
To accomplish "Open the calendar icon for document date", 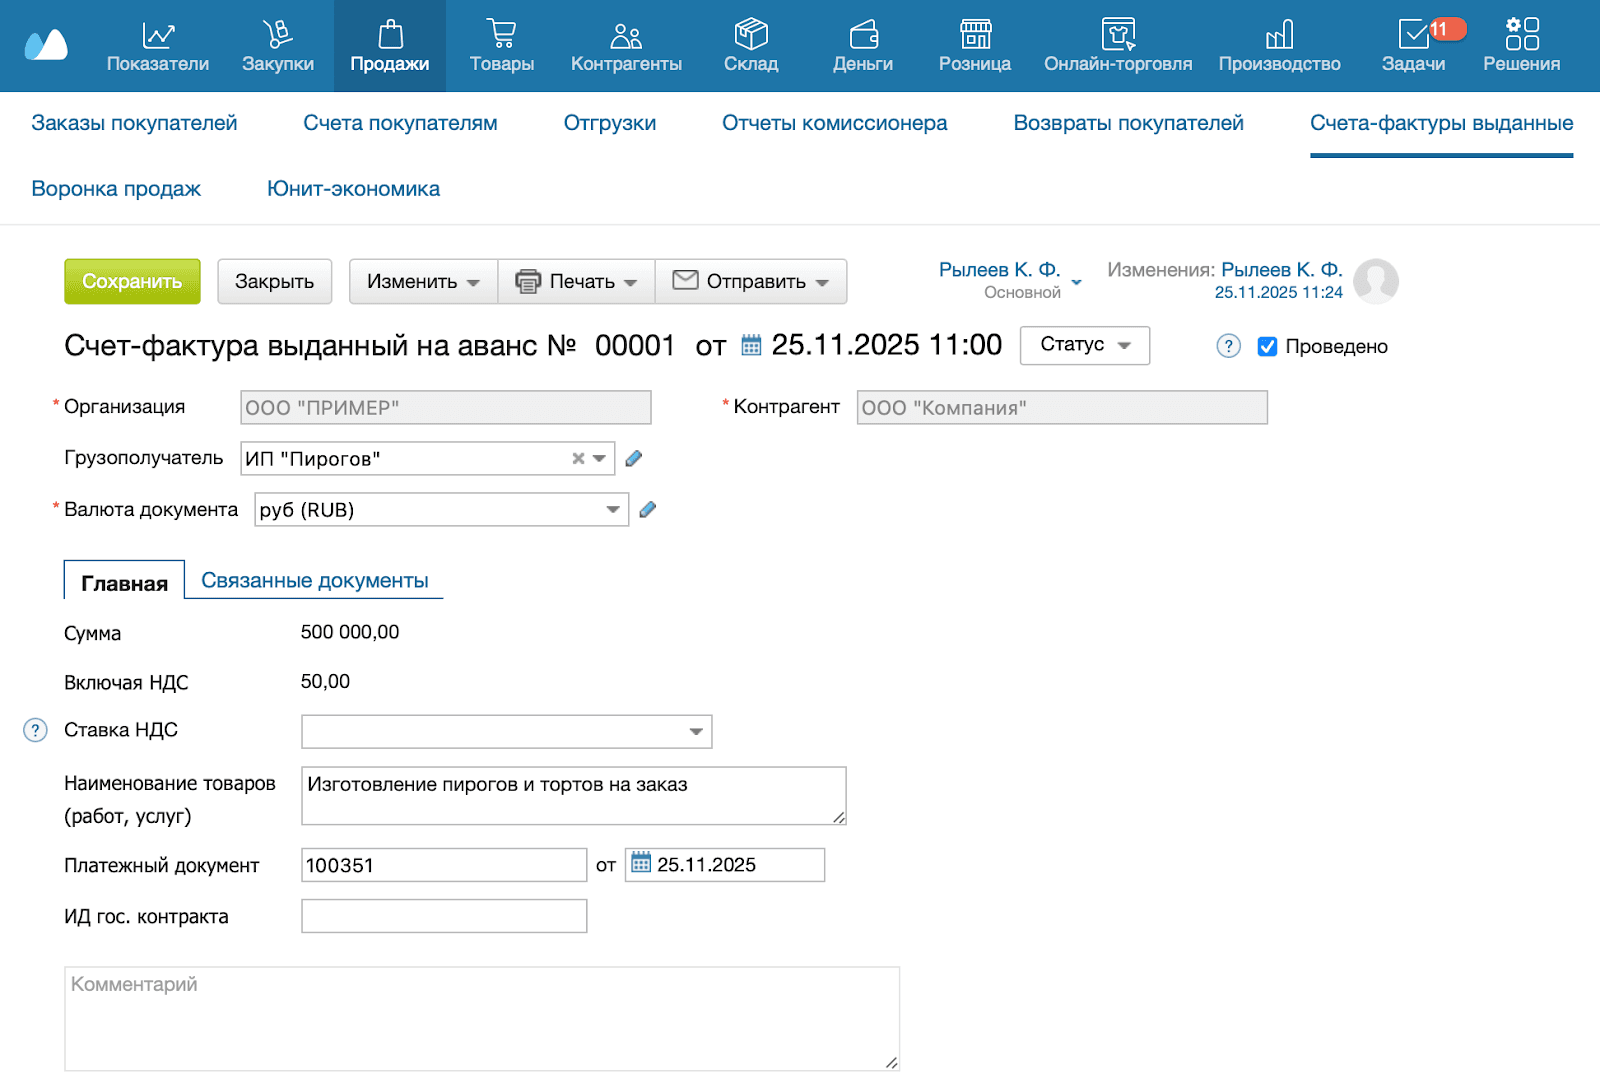I will point(751,346).
